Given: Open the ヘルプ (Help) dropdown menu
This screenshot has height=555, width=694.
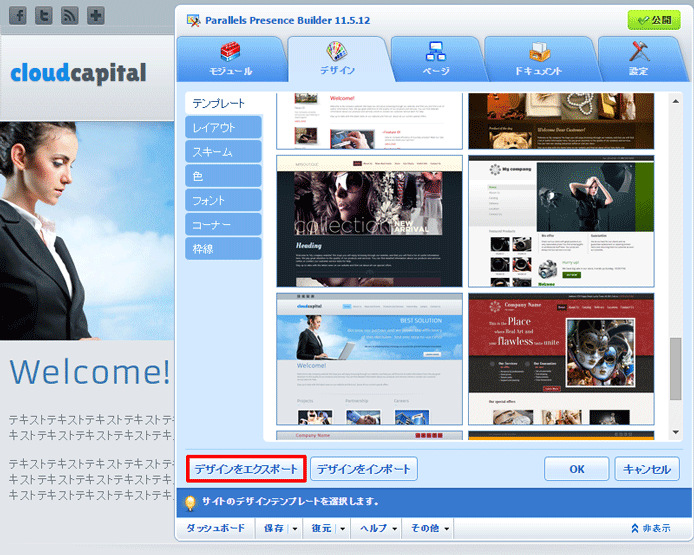Looking at the screenshot, I should pos(380,528).
